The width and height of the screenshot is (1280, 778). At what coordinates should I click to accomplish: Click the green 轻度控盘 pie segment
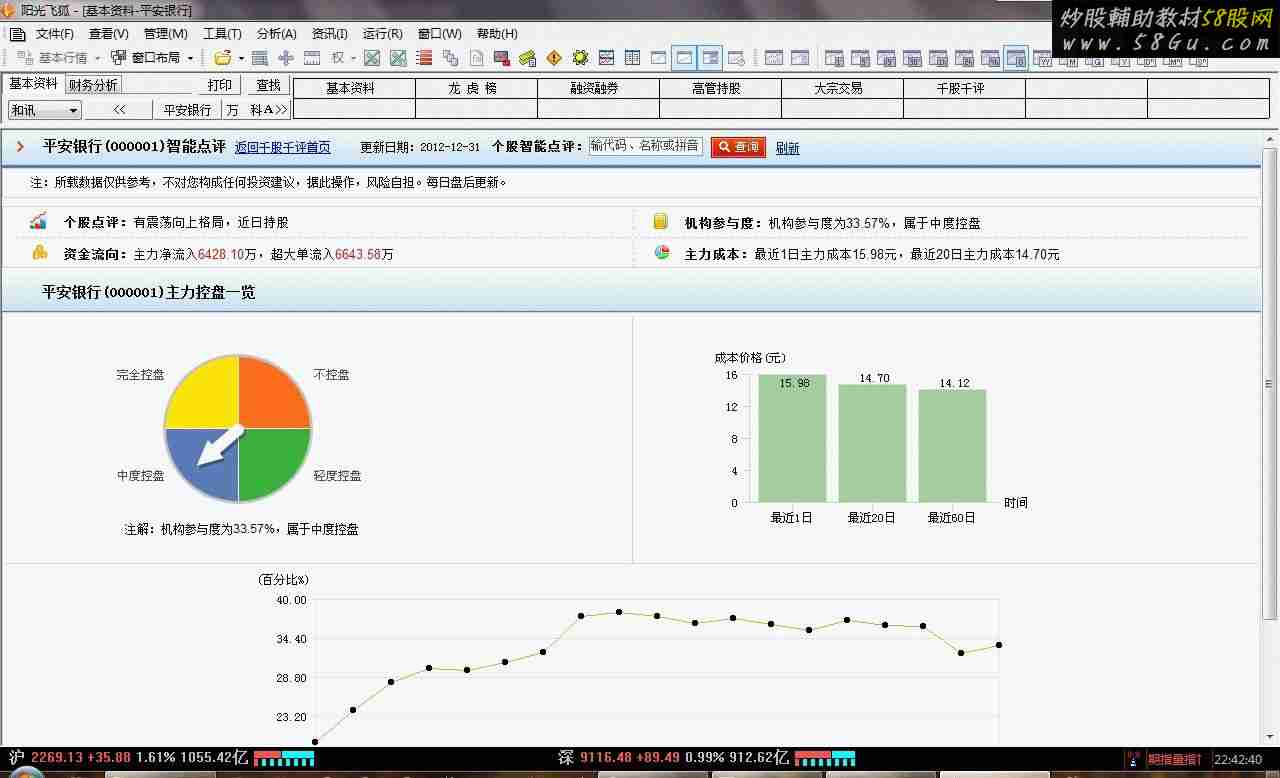[273, 464]
